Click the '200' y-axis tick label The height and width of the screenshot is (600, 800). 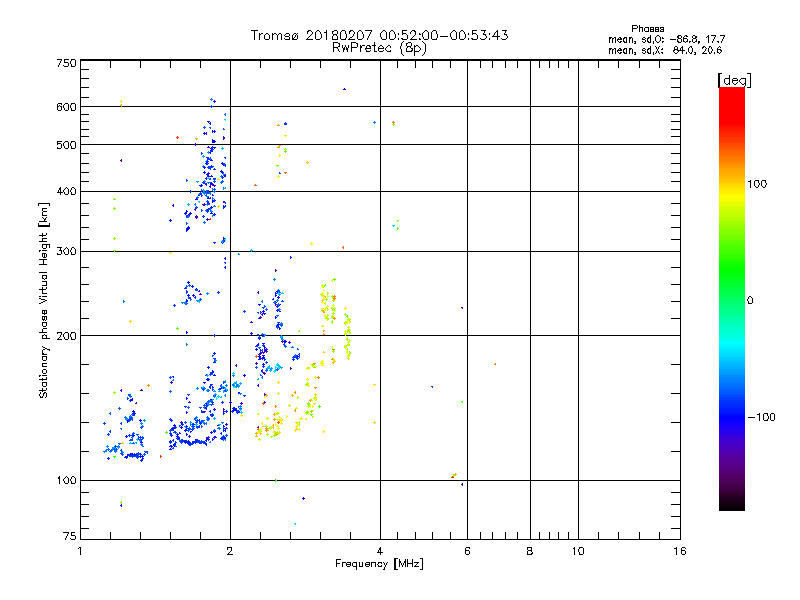(x=66, y=336)
